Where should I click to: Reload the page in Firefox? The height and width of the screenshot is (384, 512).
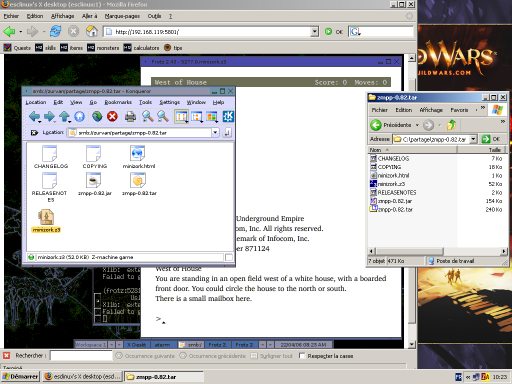pyautogui.click(x=55, y=32)
